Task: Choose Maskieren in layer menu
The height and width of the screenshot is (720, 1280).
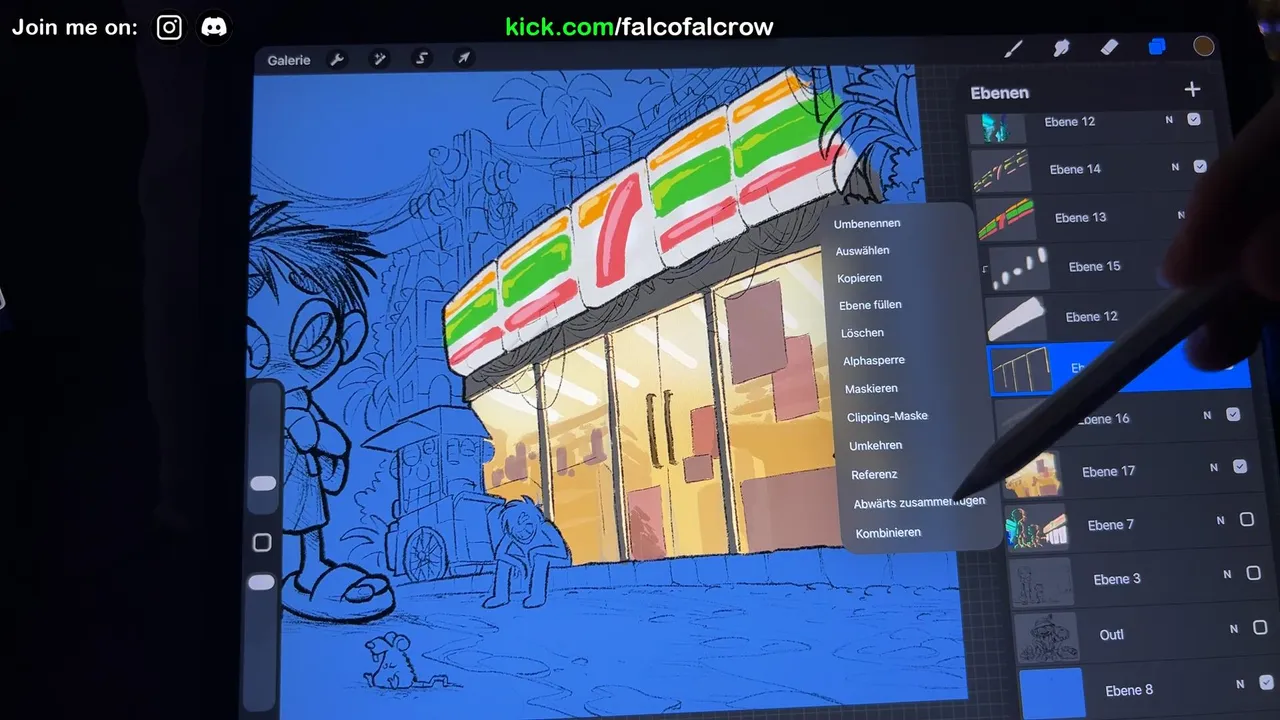Action: point(871,389)
